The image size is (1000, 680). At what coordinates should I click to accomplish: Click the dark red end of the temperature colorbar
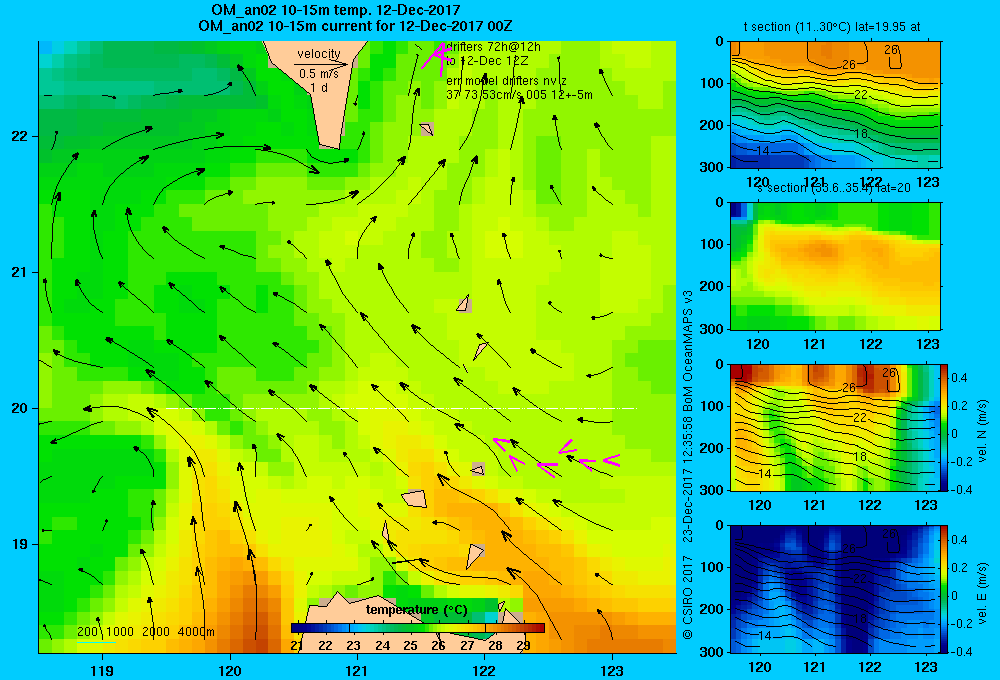tap(538, 628)
